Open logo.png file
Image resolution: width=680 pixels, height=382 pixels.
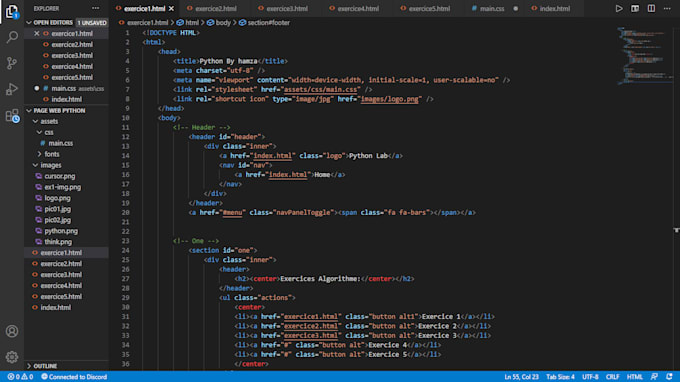tap(57, 198)
